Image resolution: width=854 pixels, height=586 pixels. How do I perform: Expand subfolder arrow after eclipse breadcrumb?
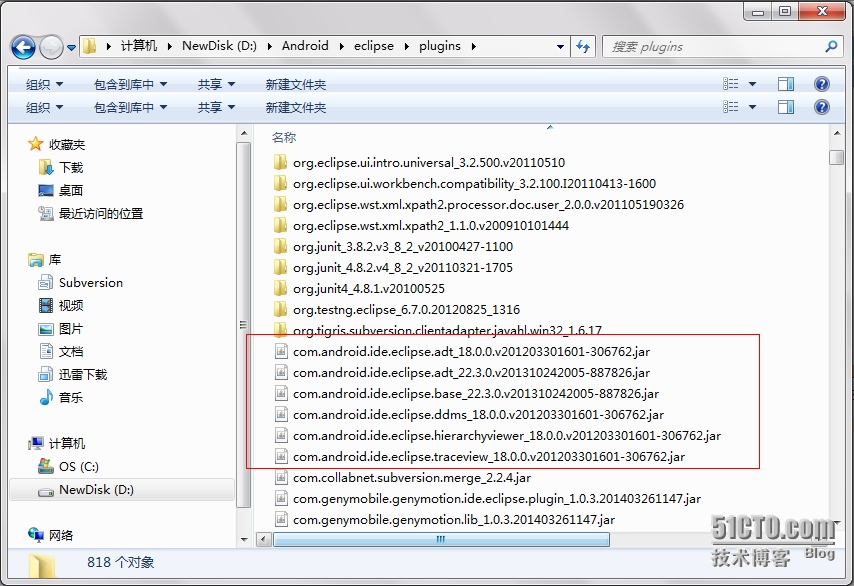pos(406,46)
